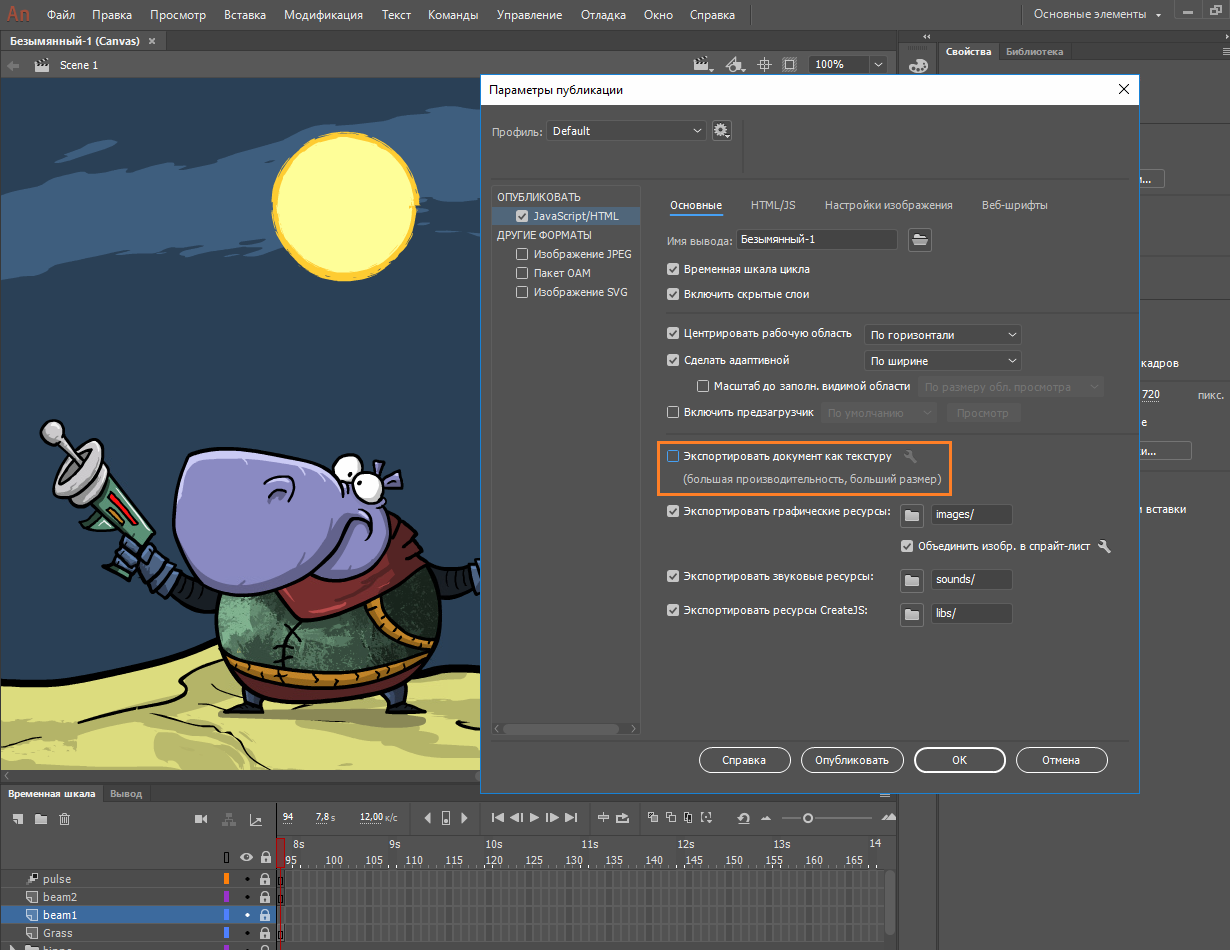
Task: Open the Модификация menu
Action: click(324, 15)
